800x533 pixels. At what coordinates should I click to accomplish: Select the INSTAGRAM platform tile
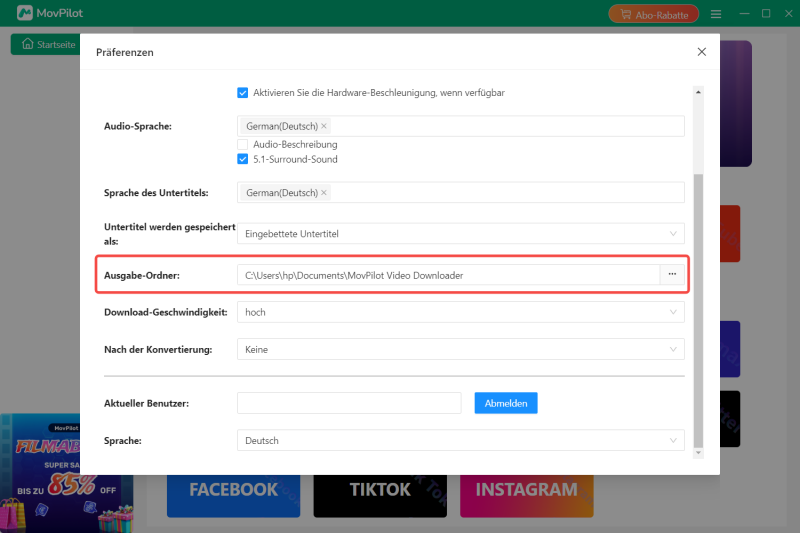527,496
